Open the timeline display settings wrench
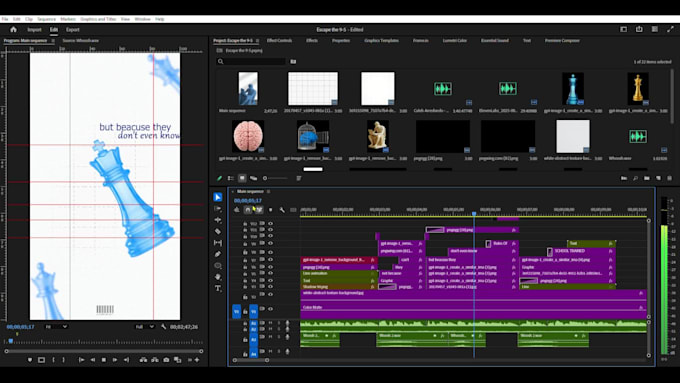Image resolution: width=680 pixels, height=383 pixels. pos(282,210)
